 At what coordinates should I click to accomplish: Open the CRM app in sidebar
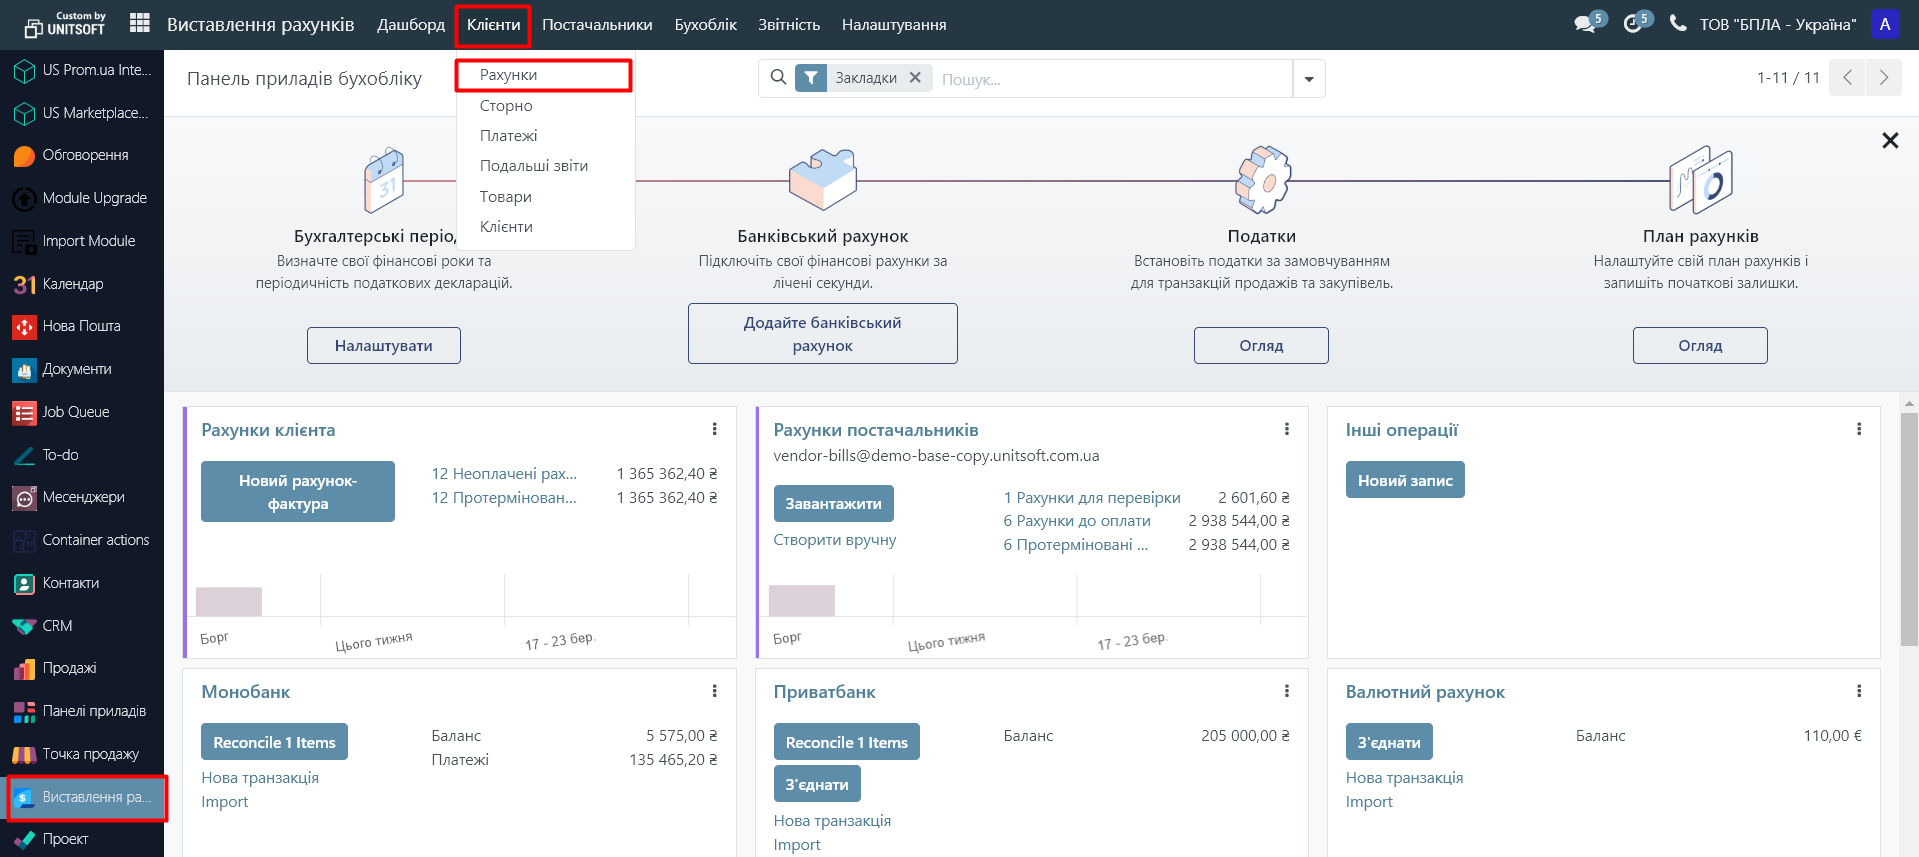tap(57, 626)
